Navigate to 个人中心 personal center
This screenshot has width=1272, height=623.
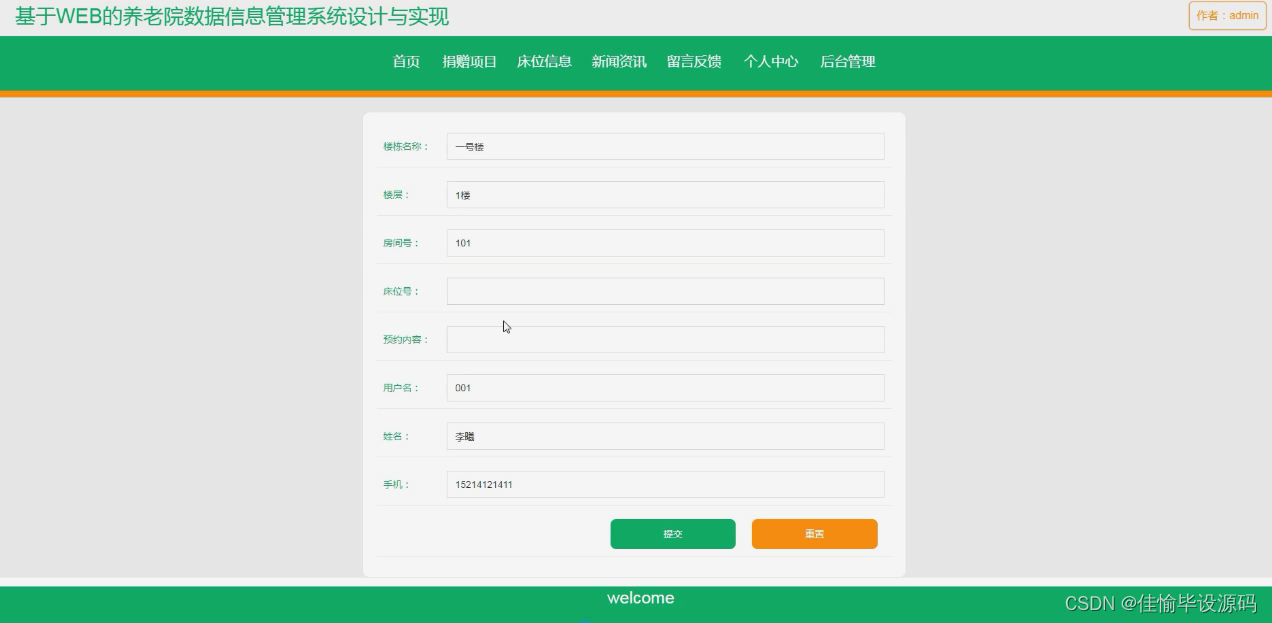click(770, 61)
